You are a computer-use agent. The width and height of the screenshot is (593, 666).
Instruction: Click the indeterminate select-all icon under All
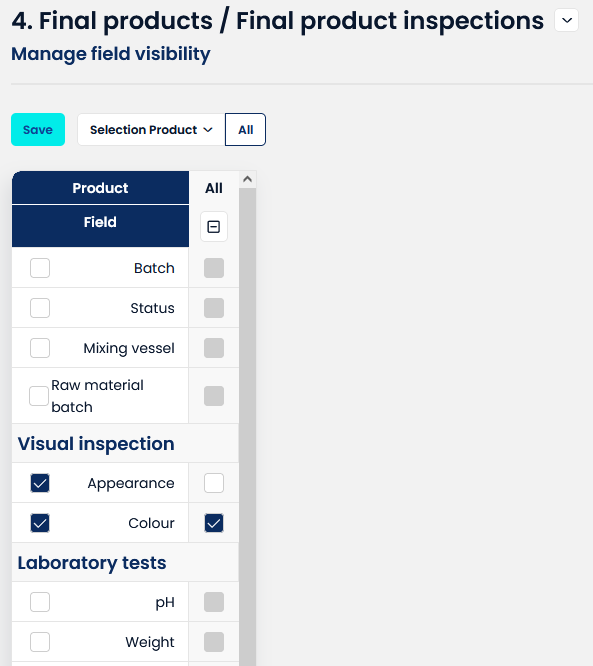click(x=214, y=227)
